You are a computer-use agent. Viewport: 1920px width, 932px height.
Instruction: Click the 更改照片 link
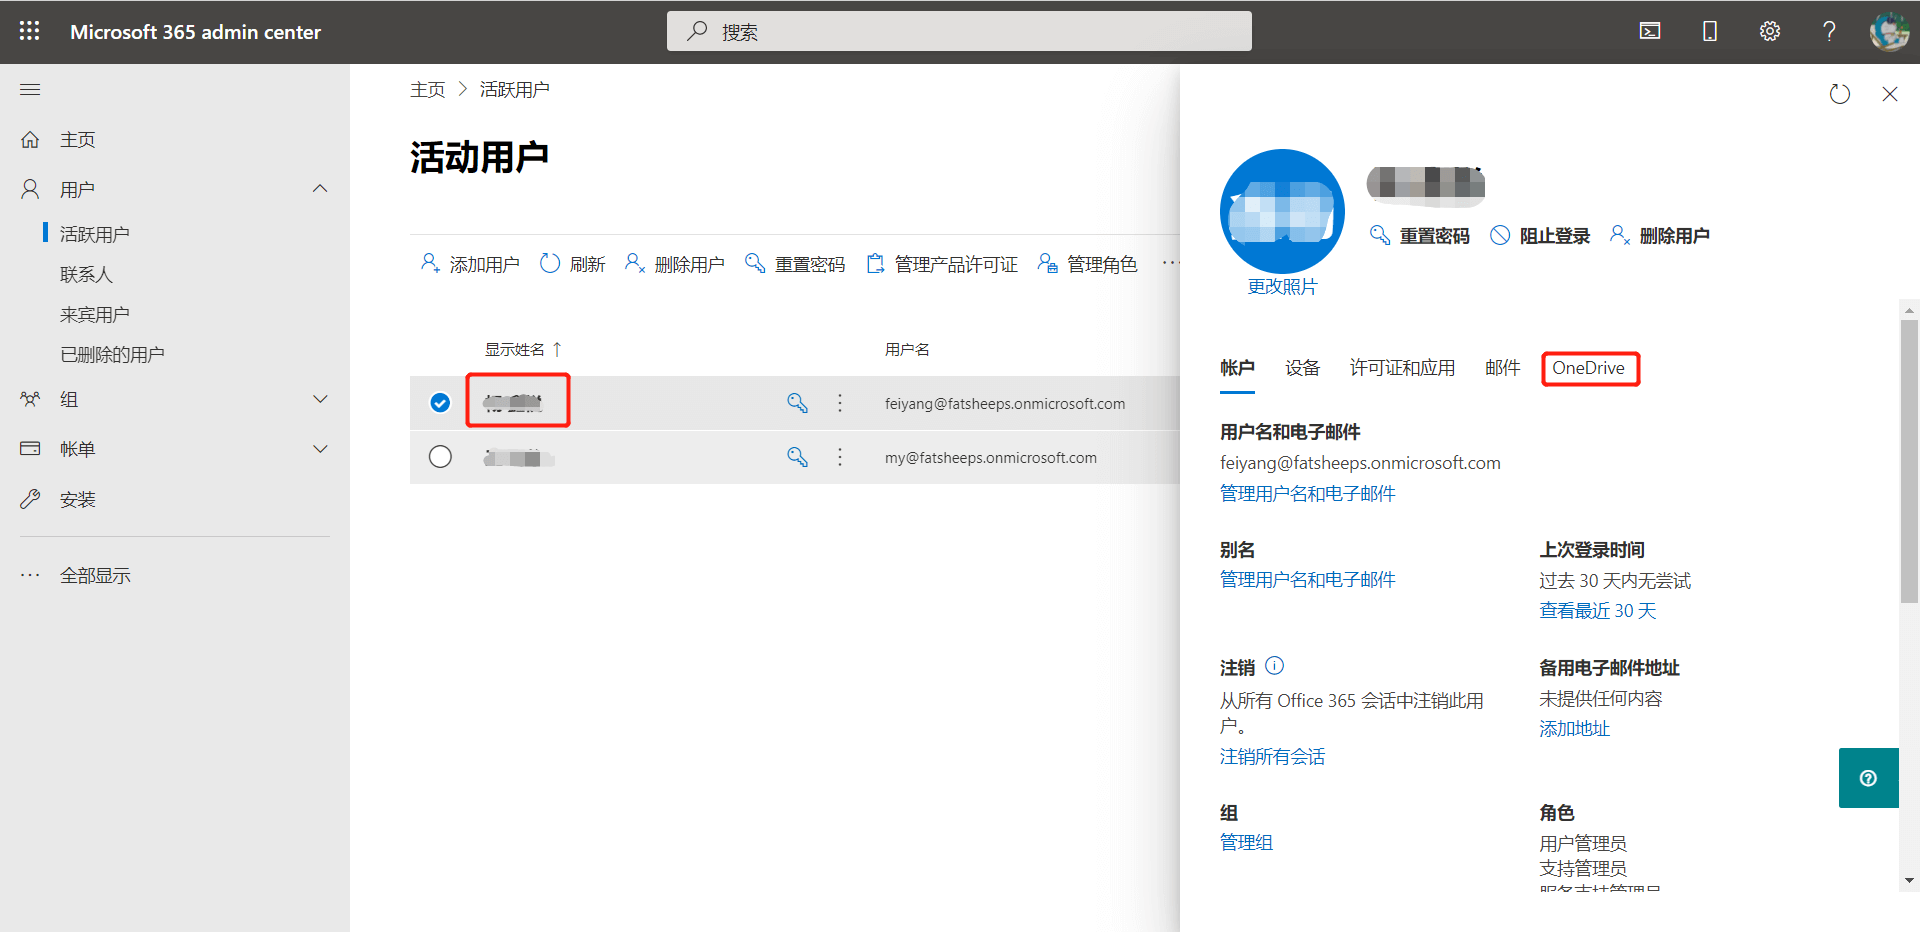[1282, 287]
